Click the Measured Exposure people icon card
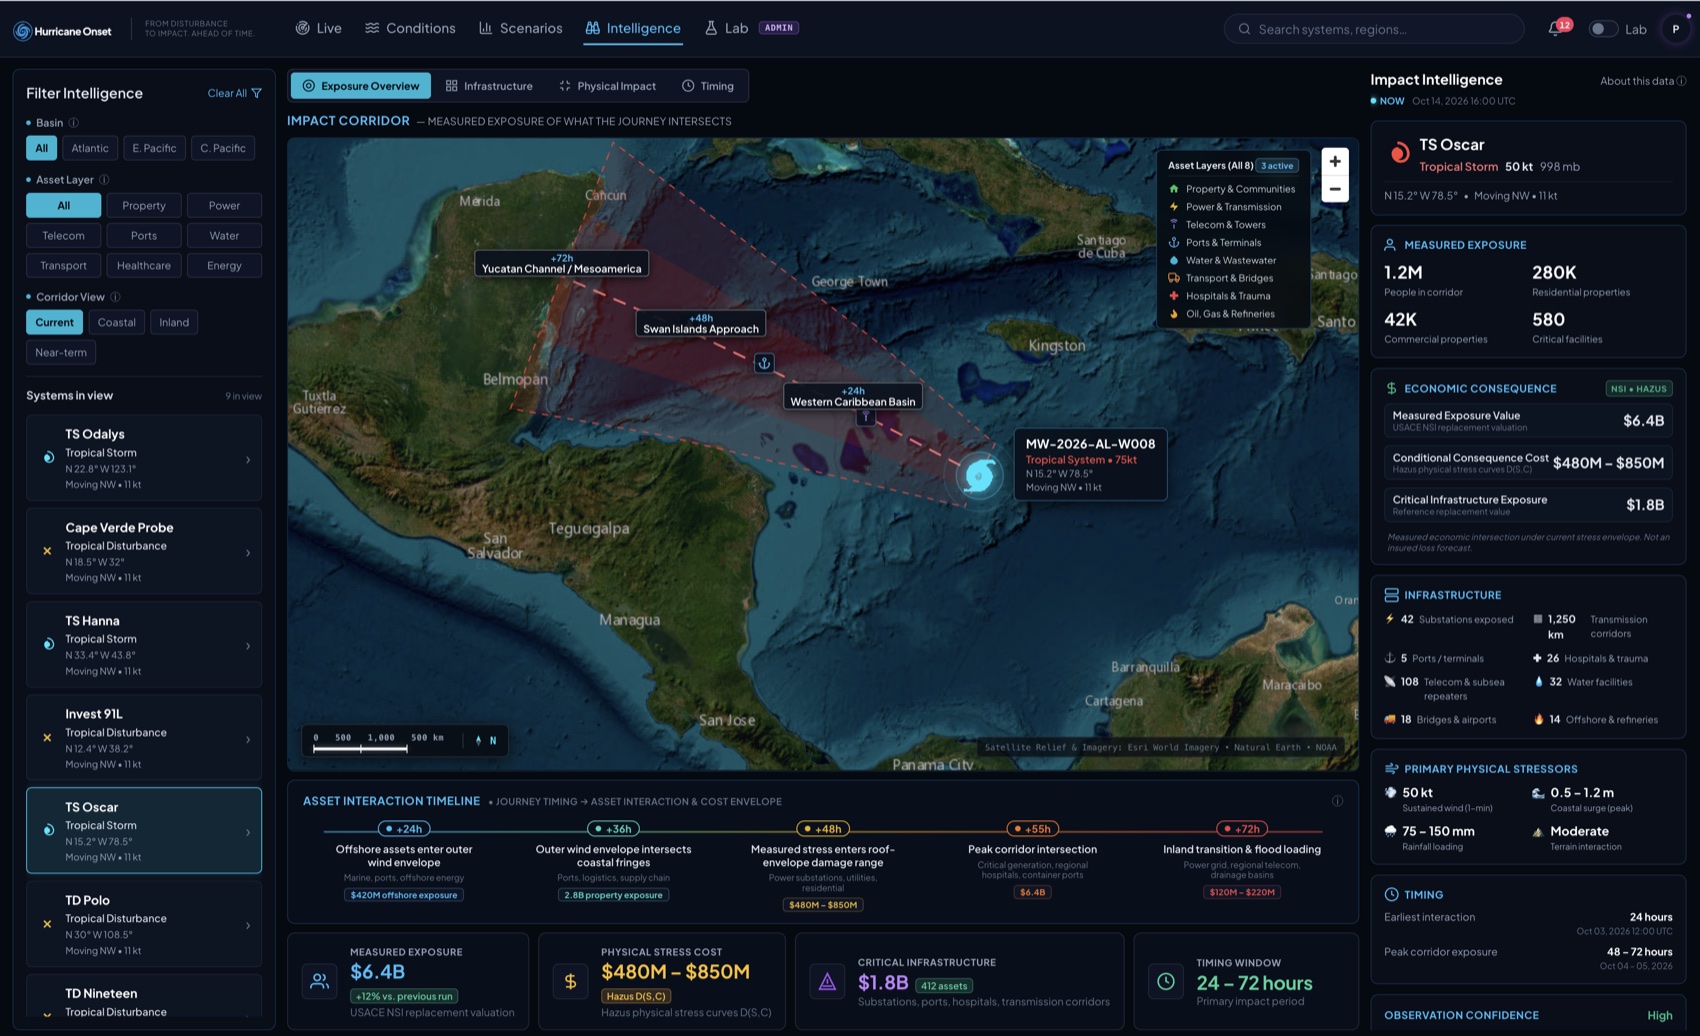The width and height of the screenshot is (1700, 1036). tap(319, 982)
